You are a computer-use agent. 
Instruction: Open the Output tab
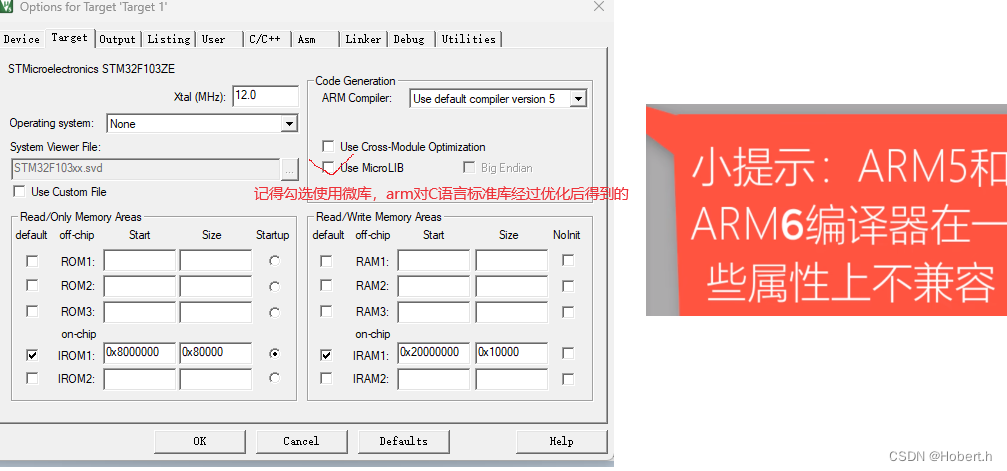coord(118,39)
